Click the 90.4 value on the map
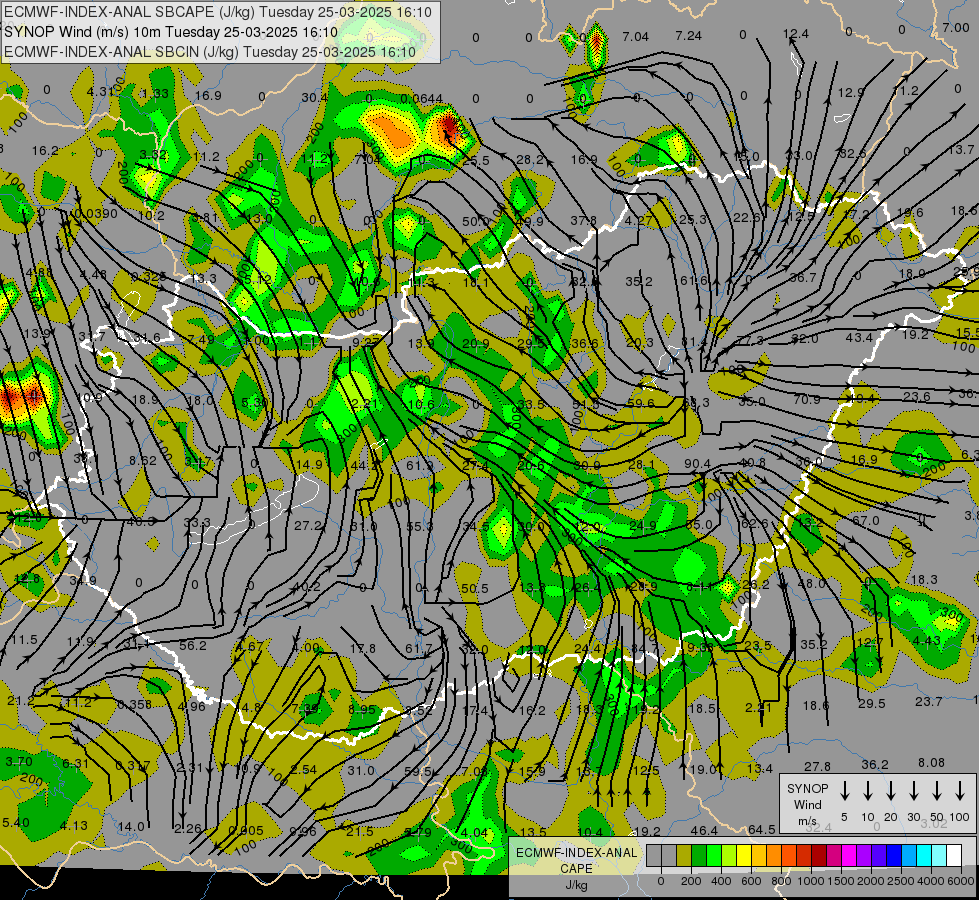The image size is (979, 900). [697, 463]
